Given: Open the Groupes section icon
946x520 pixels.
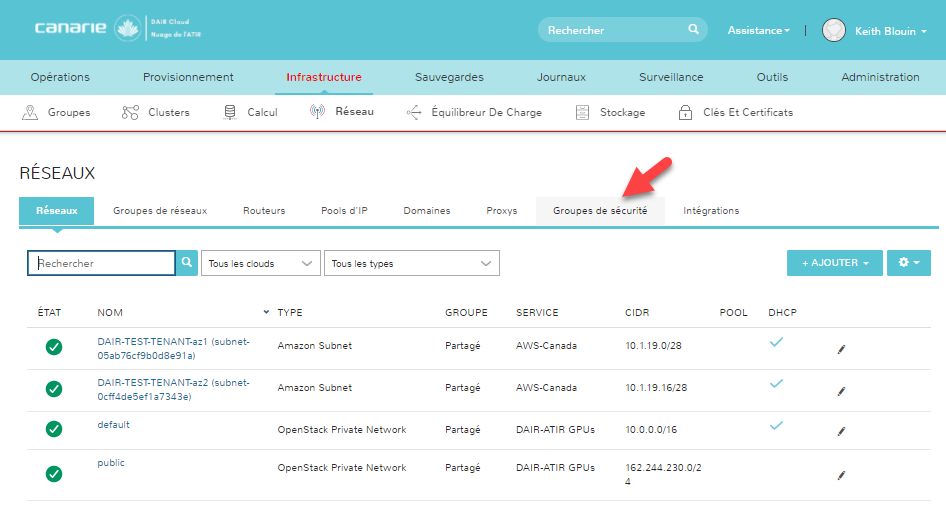Looking at the screenshot, I should point(31,112).
